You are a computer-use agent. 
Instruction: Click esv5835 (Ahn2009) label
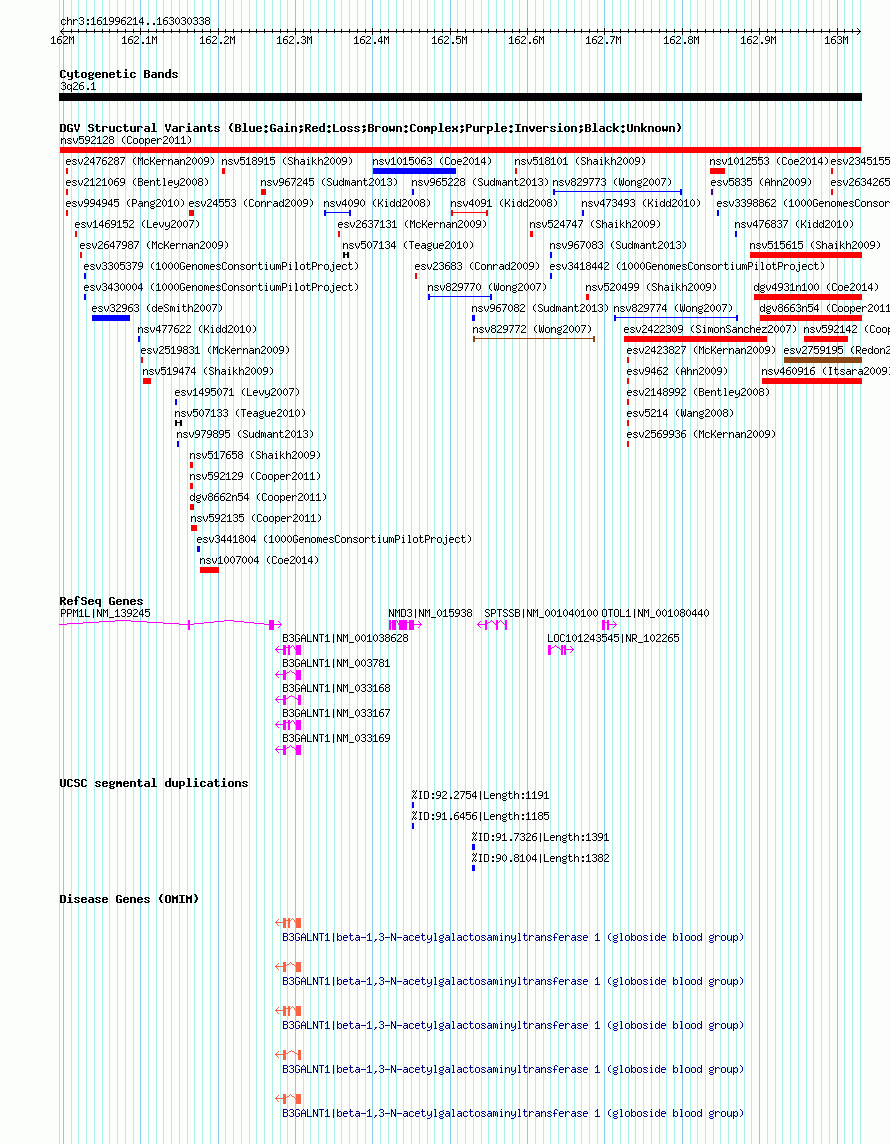coord(761,182)
